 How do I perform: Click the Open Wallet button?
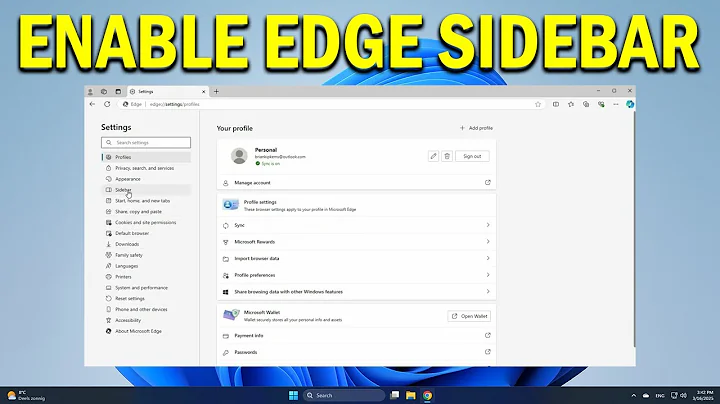(469, 316)
